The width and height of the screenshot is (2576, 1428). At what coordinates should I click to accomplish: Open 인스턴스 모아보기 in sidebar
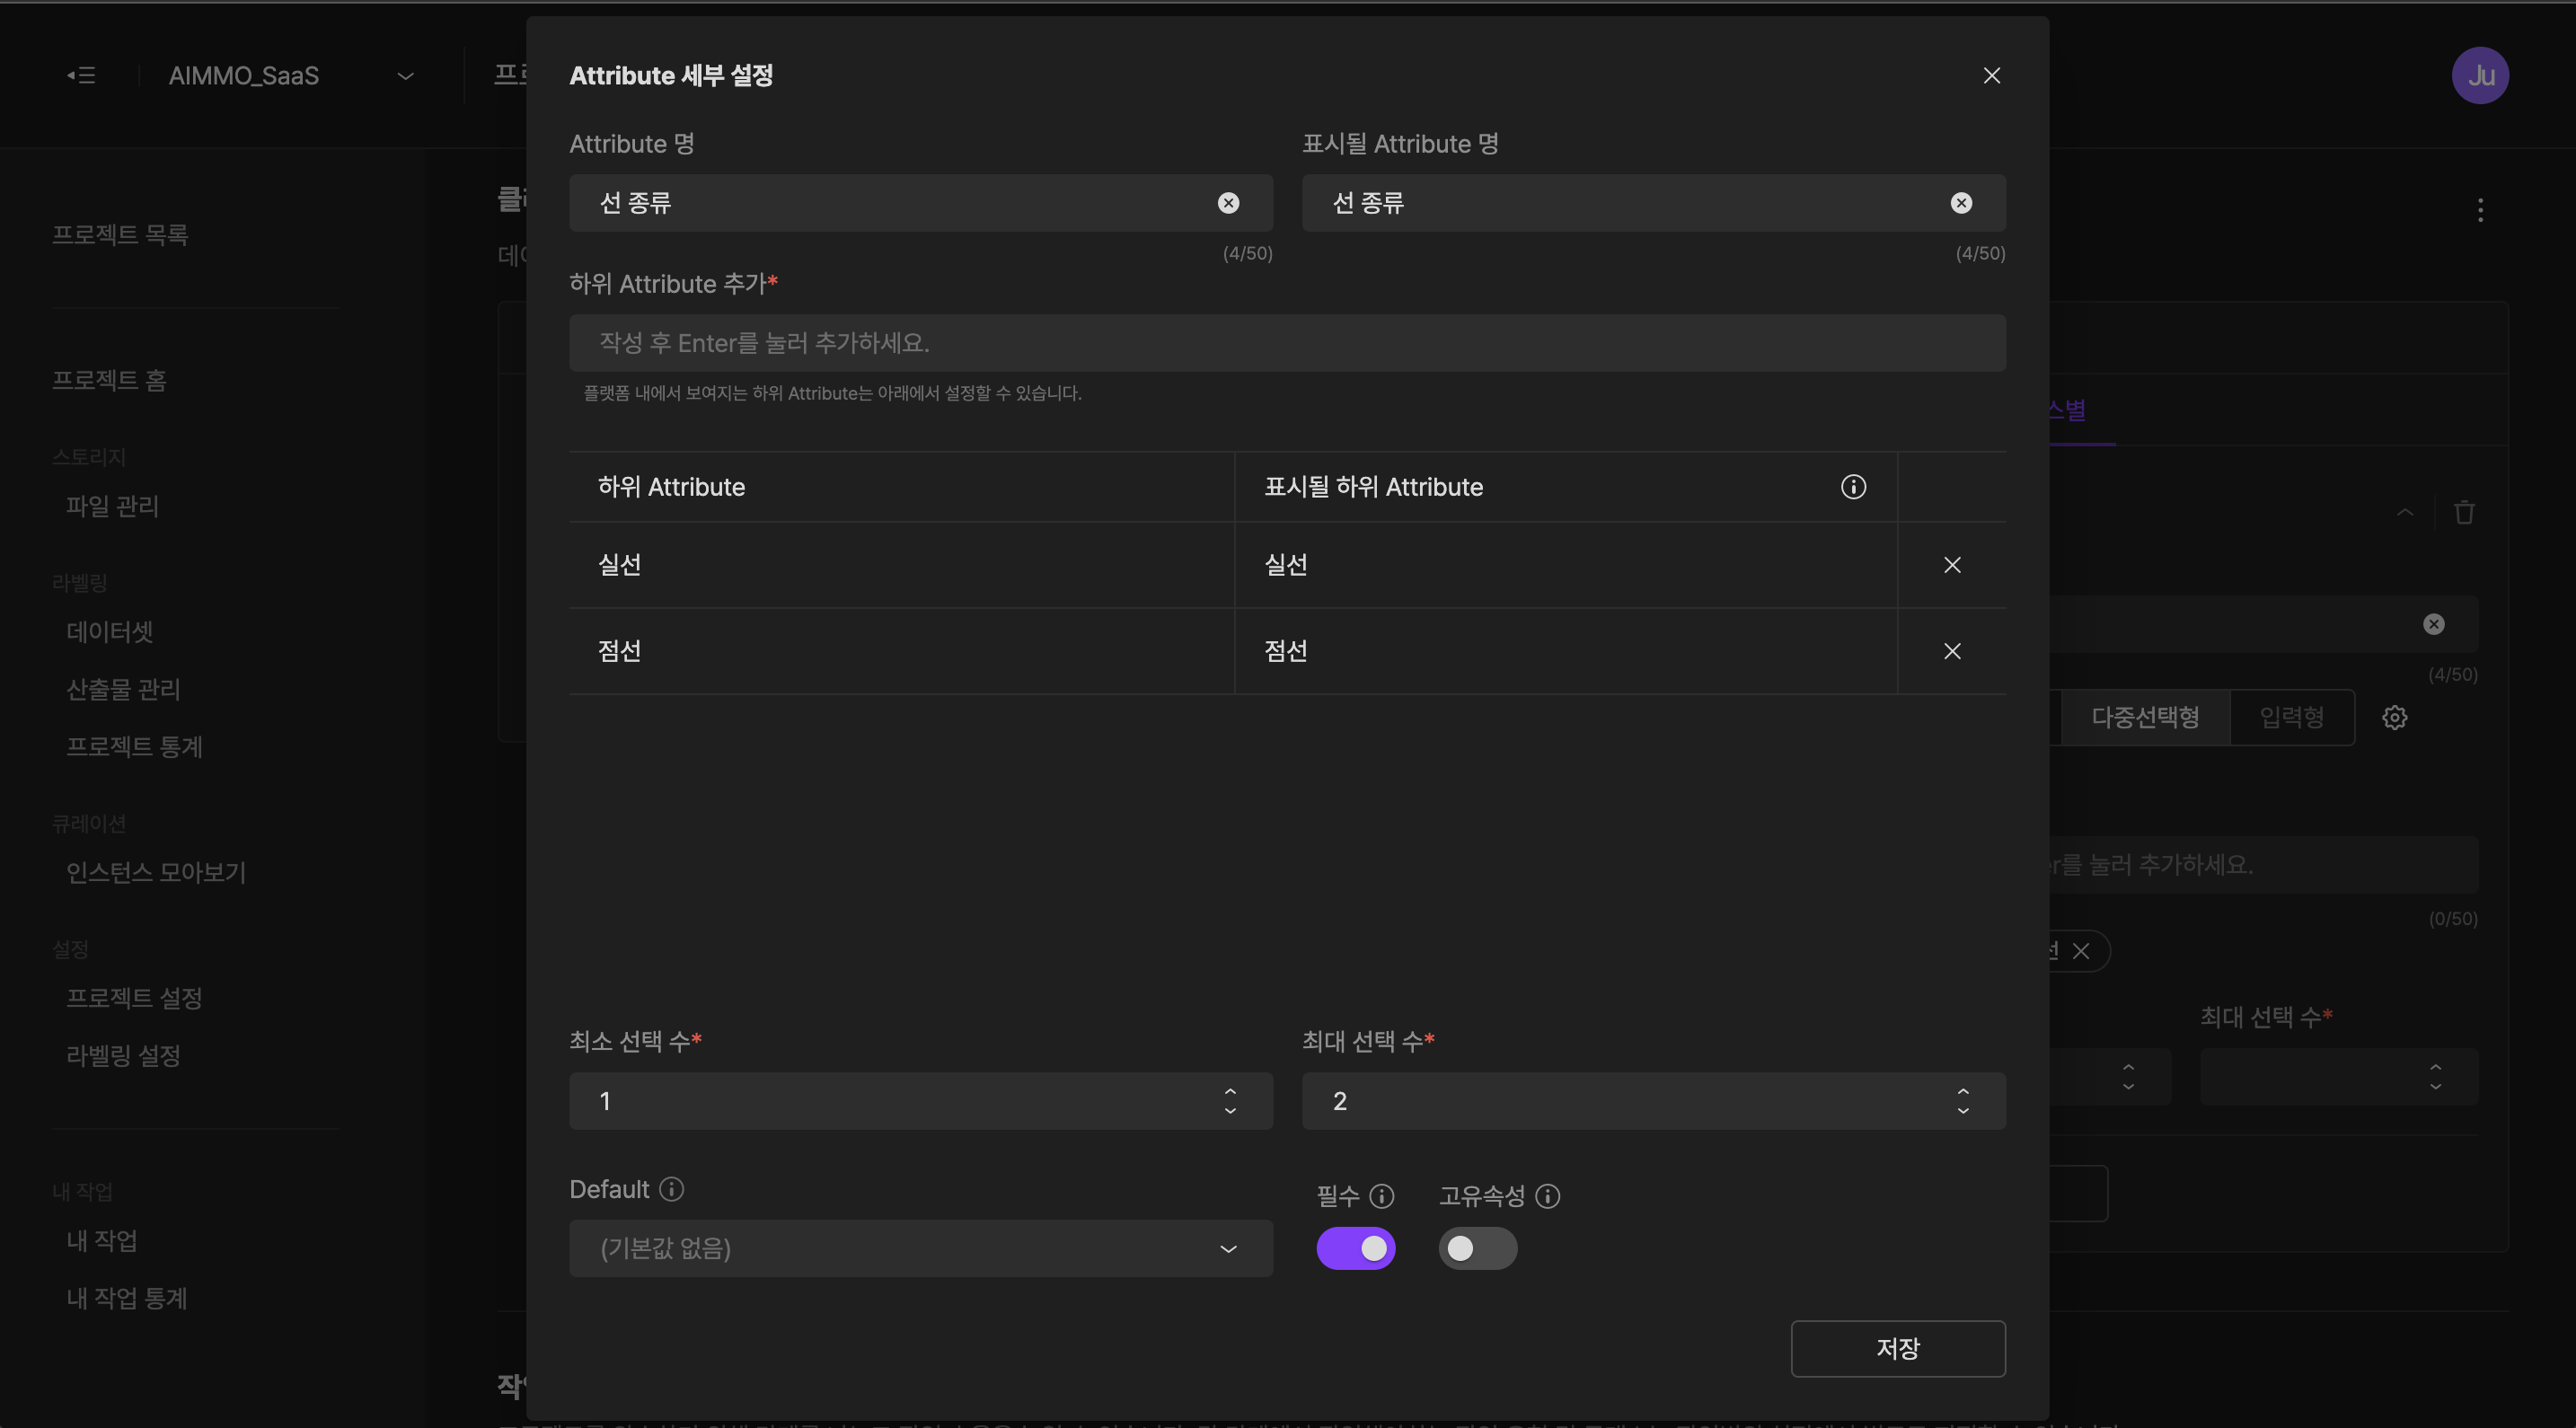[x=156, y=872]
